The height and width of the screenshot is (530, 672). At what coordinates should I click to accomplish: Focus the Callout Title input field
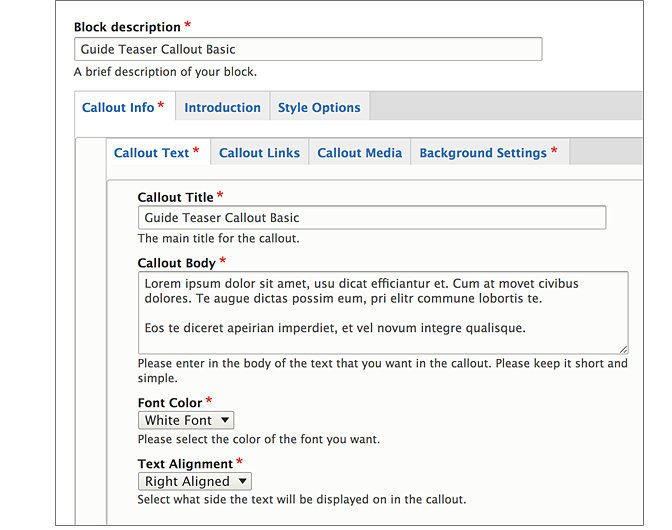point(371,218)
